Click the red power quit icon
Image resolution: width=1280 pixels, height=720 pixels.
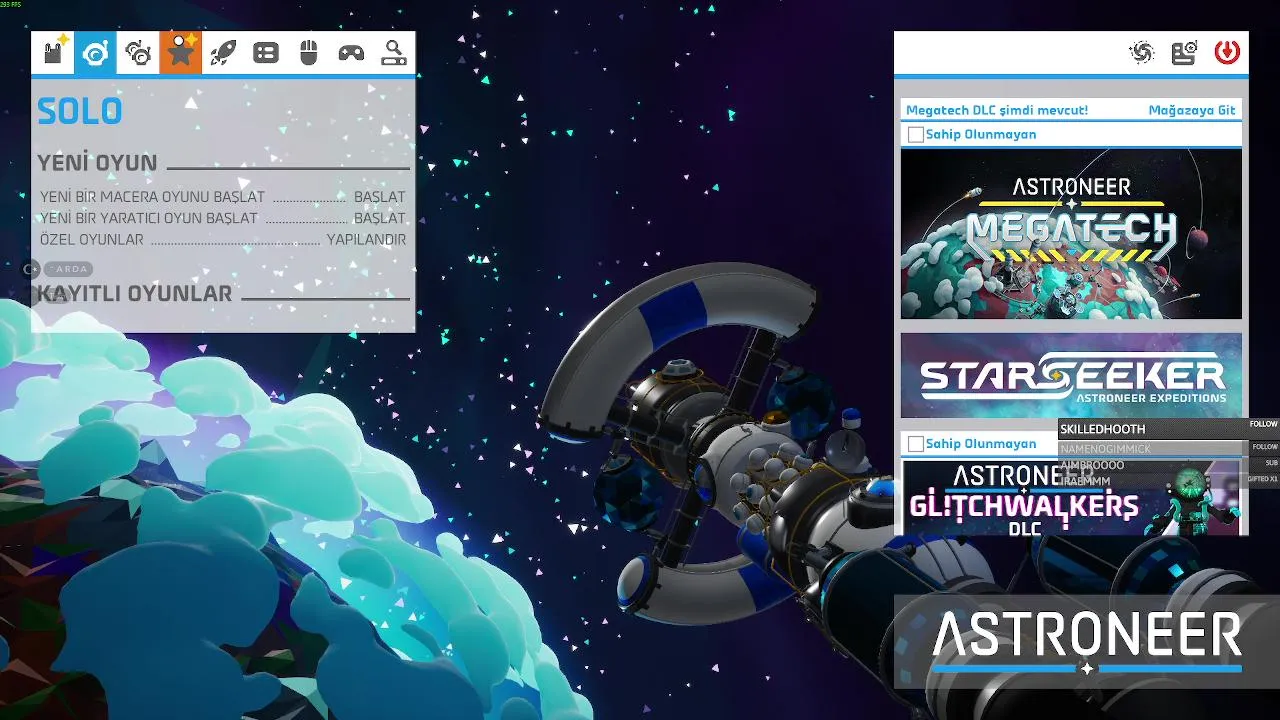pos(1227,53)
